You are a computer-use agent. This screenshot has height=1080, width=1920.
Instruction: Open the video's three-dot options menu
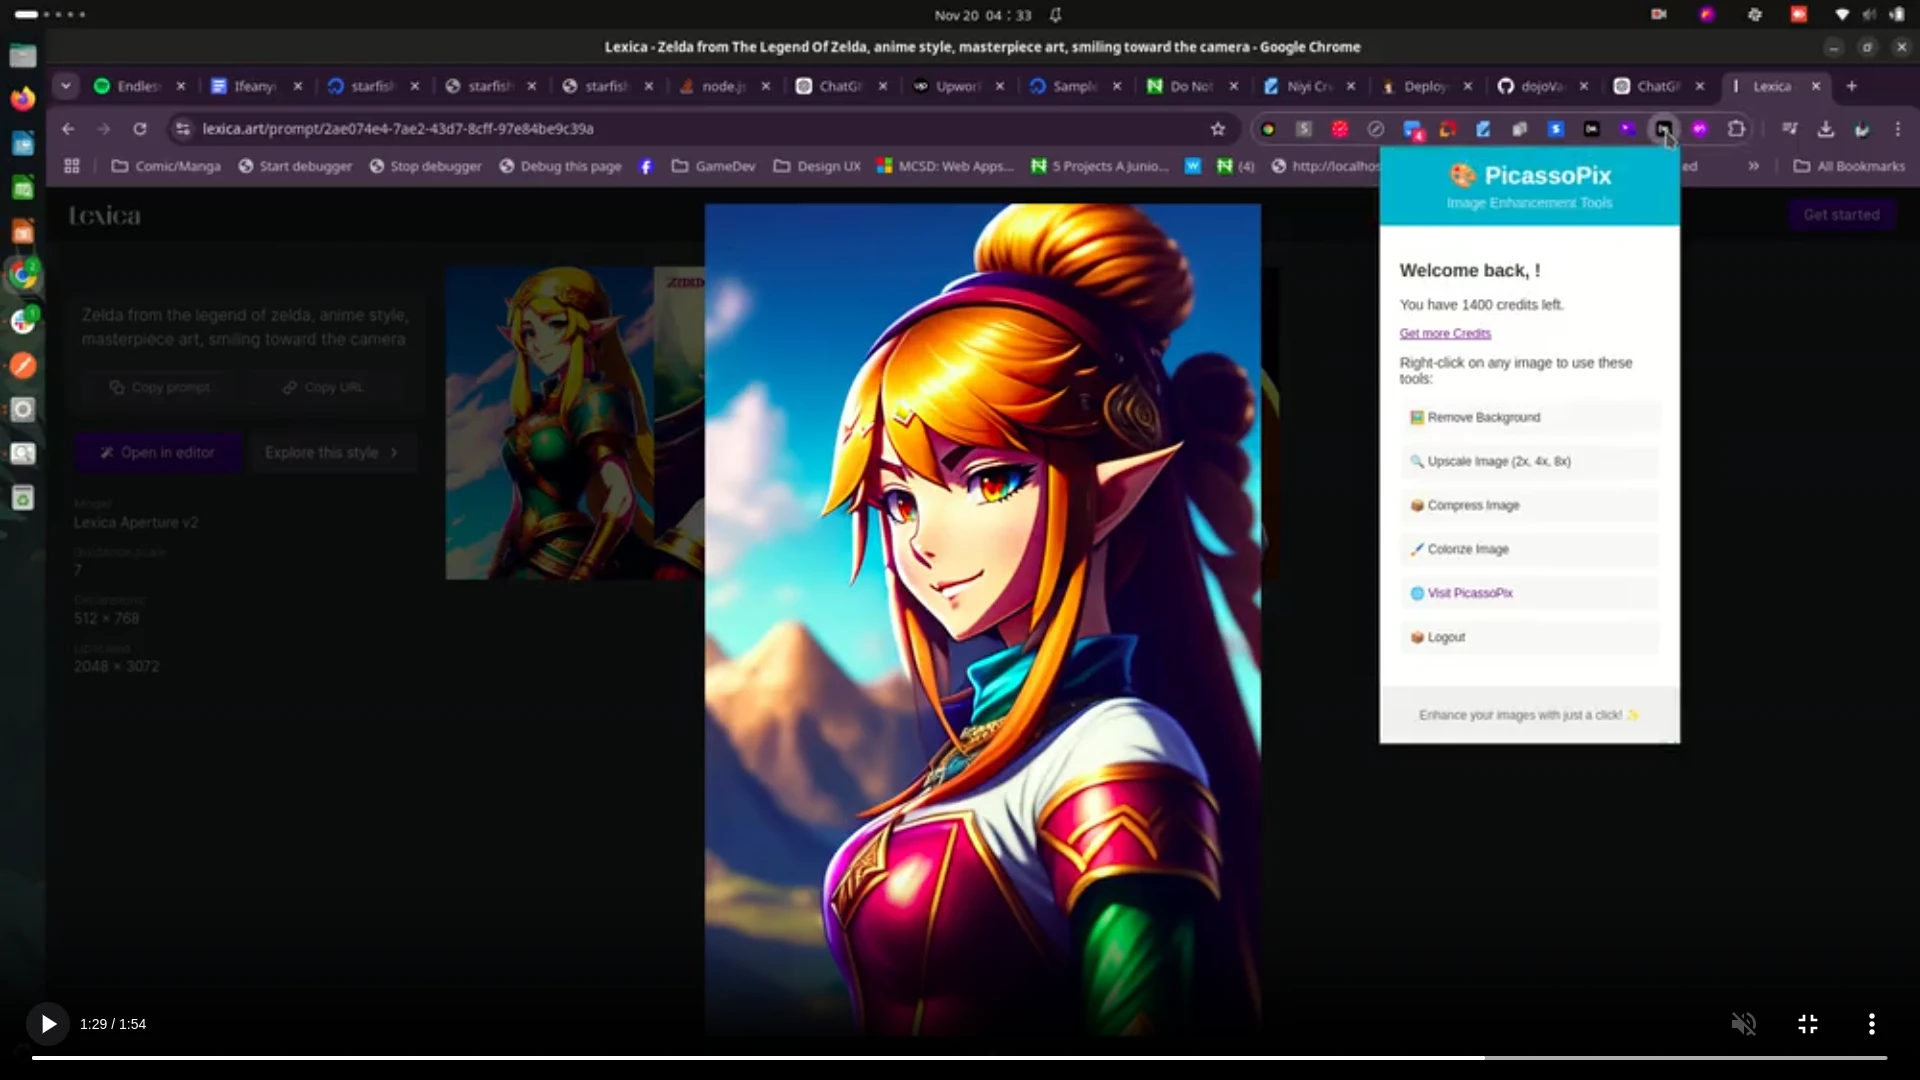click(x=1872, y=1023)
